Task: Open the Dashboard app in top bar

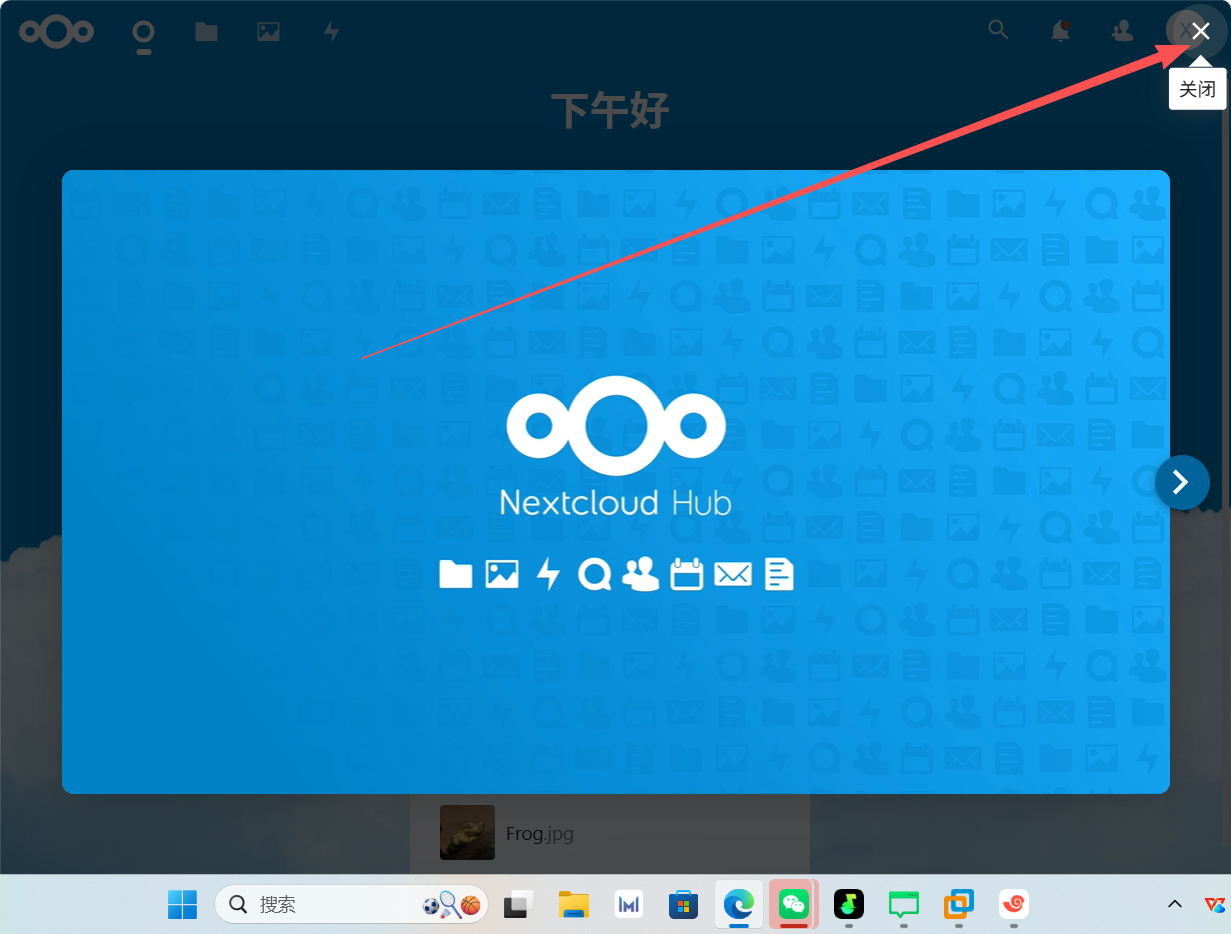Action: coord(144,32)
